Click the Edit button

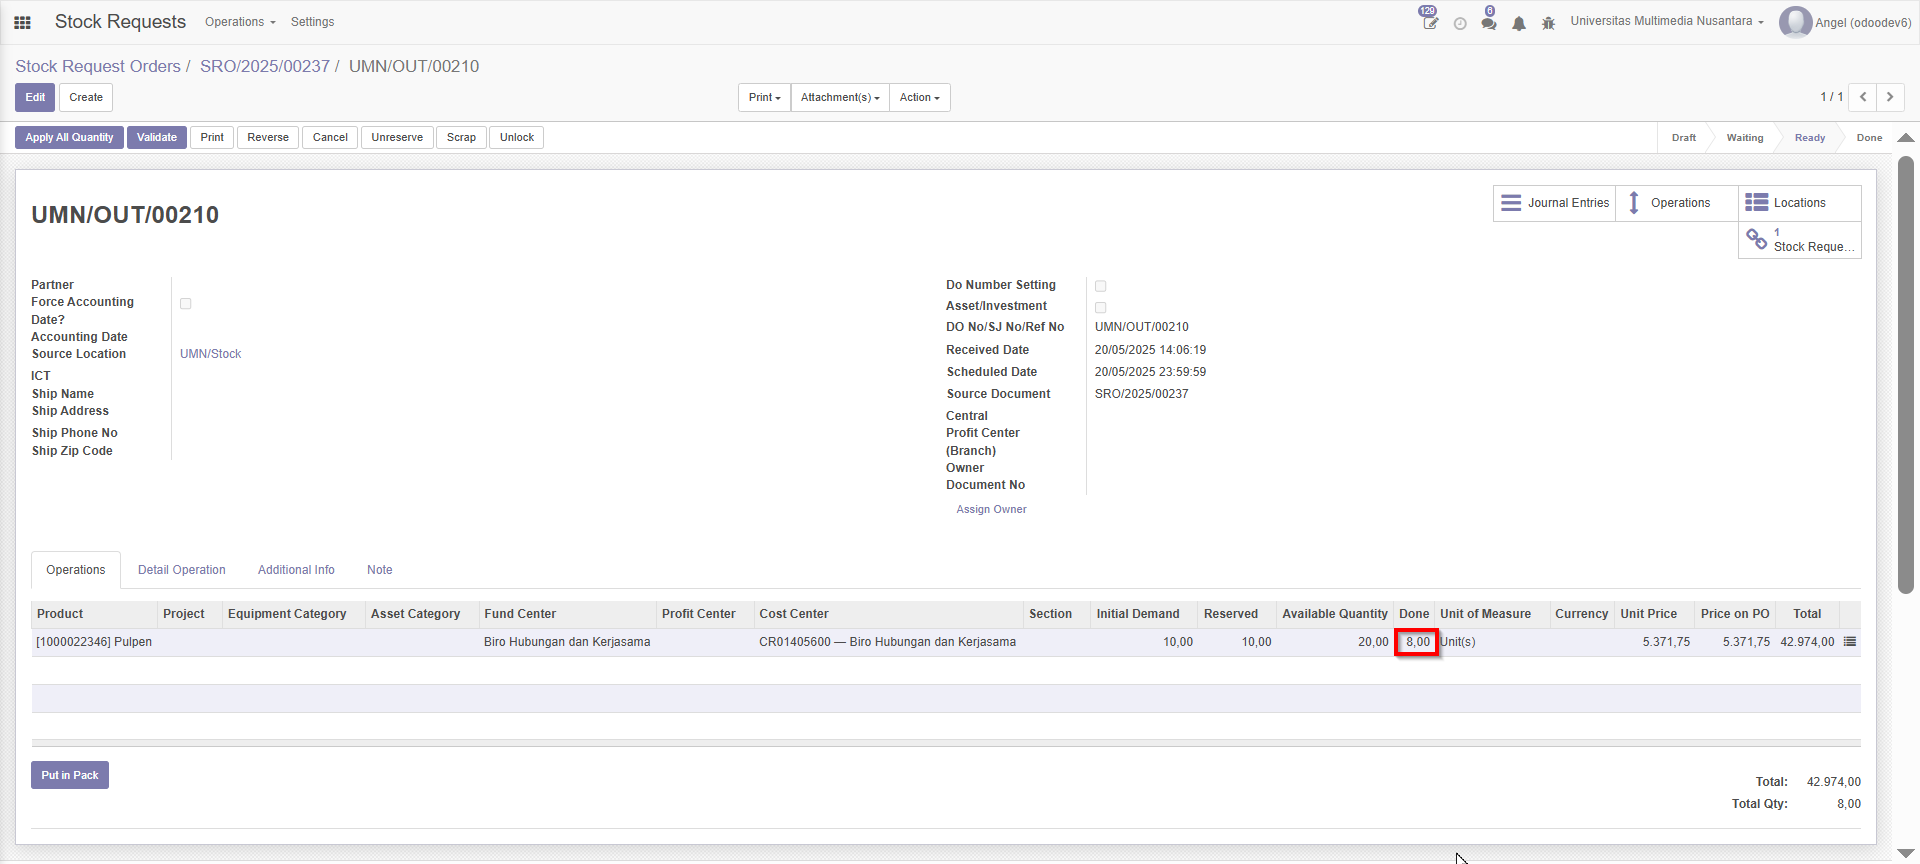pyautogui.click(x=35, y=97)
